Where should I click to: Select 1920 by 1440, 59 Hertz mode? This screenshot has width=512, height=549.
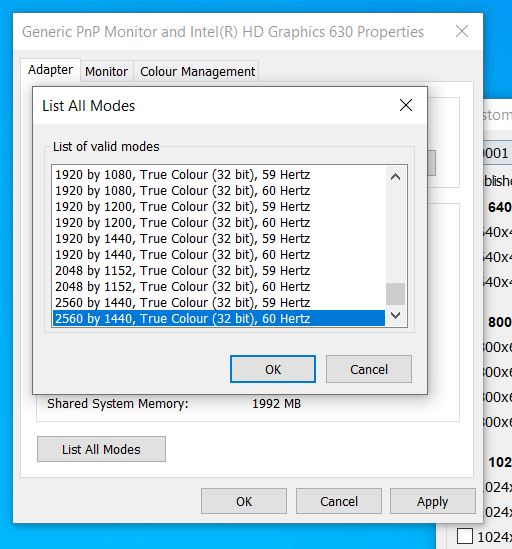pyautogui.click(x=219, y=239)
